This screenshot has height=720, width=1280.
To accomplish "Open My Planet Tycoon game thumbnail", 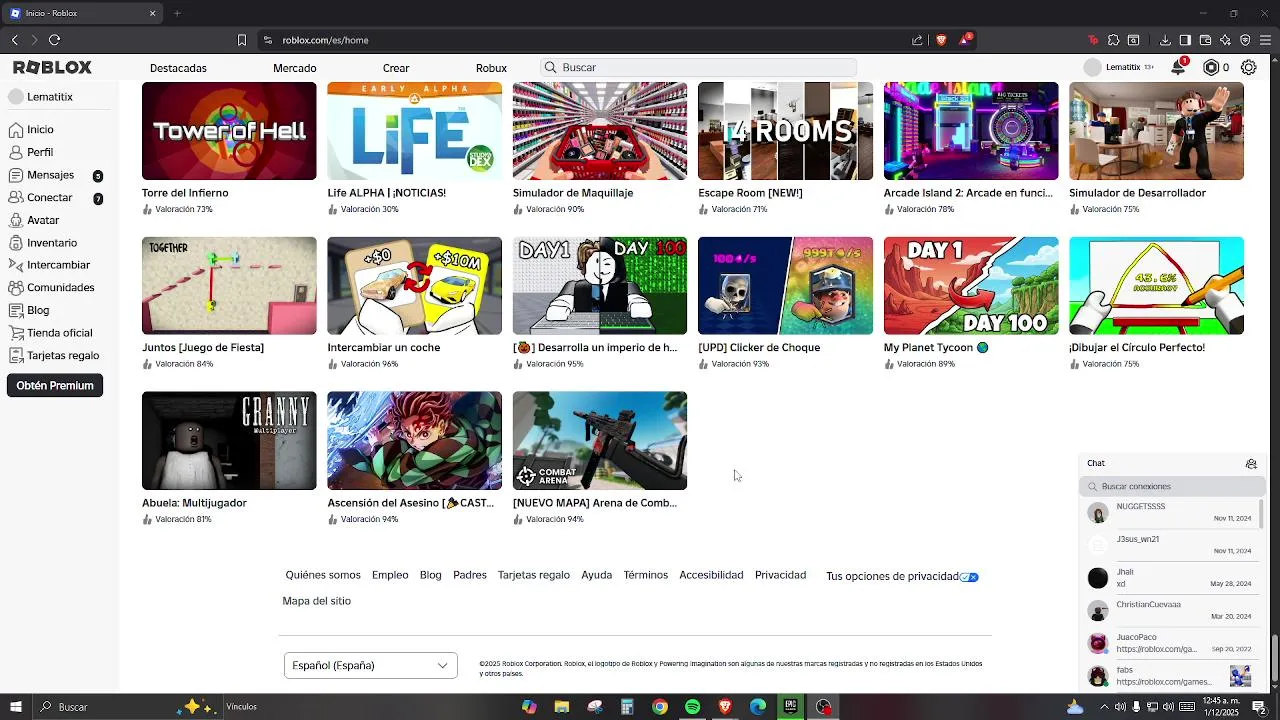I will click(971, 286).
